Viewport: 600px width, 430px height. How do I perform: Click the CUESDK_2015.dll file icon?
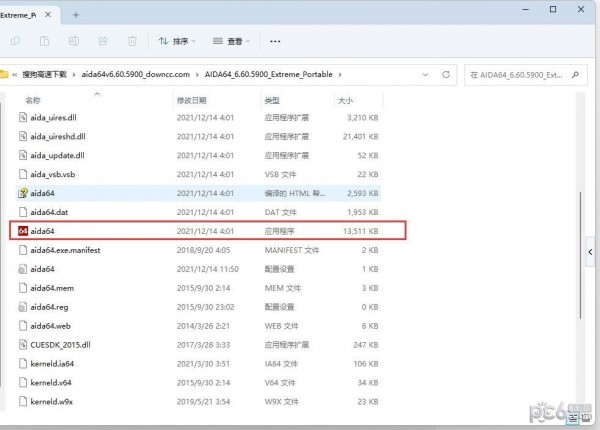(x=23, y=344)
